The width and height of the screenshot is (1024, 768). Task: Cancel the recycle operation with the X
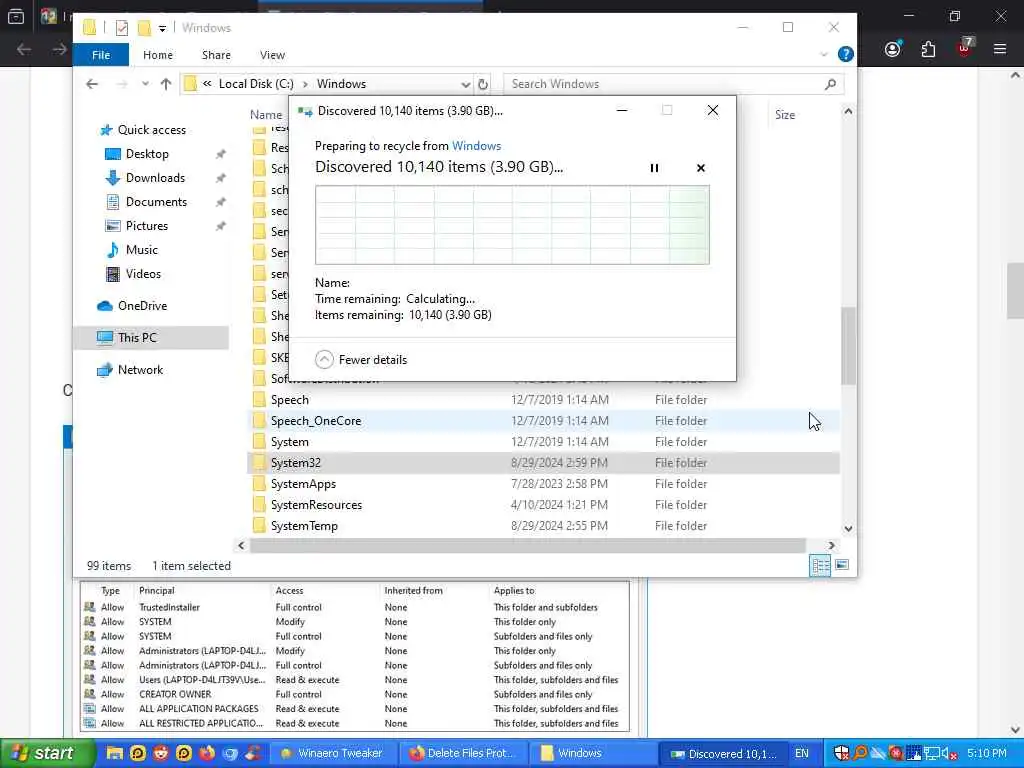(701, 168)
